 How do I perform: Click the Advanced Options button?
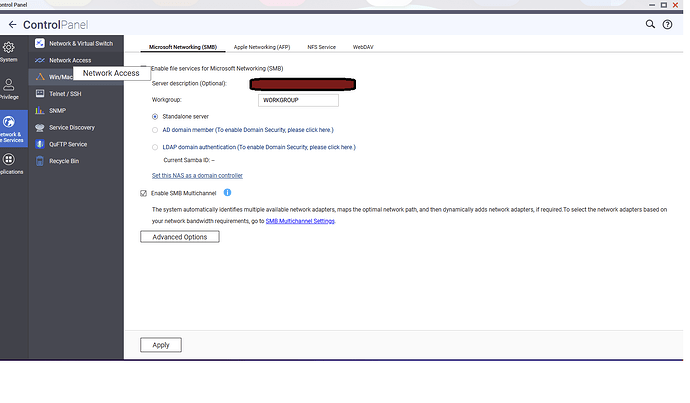(180, 237)
